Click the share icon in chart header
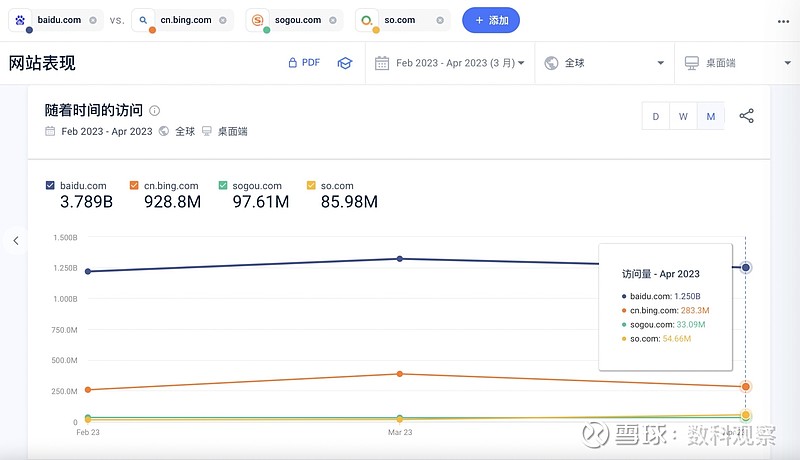This screenshot has height=460, width=800. [746, 116]
